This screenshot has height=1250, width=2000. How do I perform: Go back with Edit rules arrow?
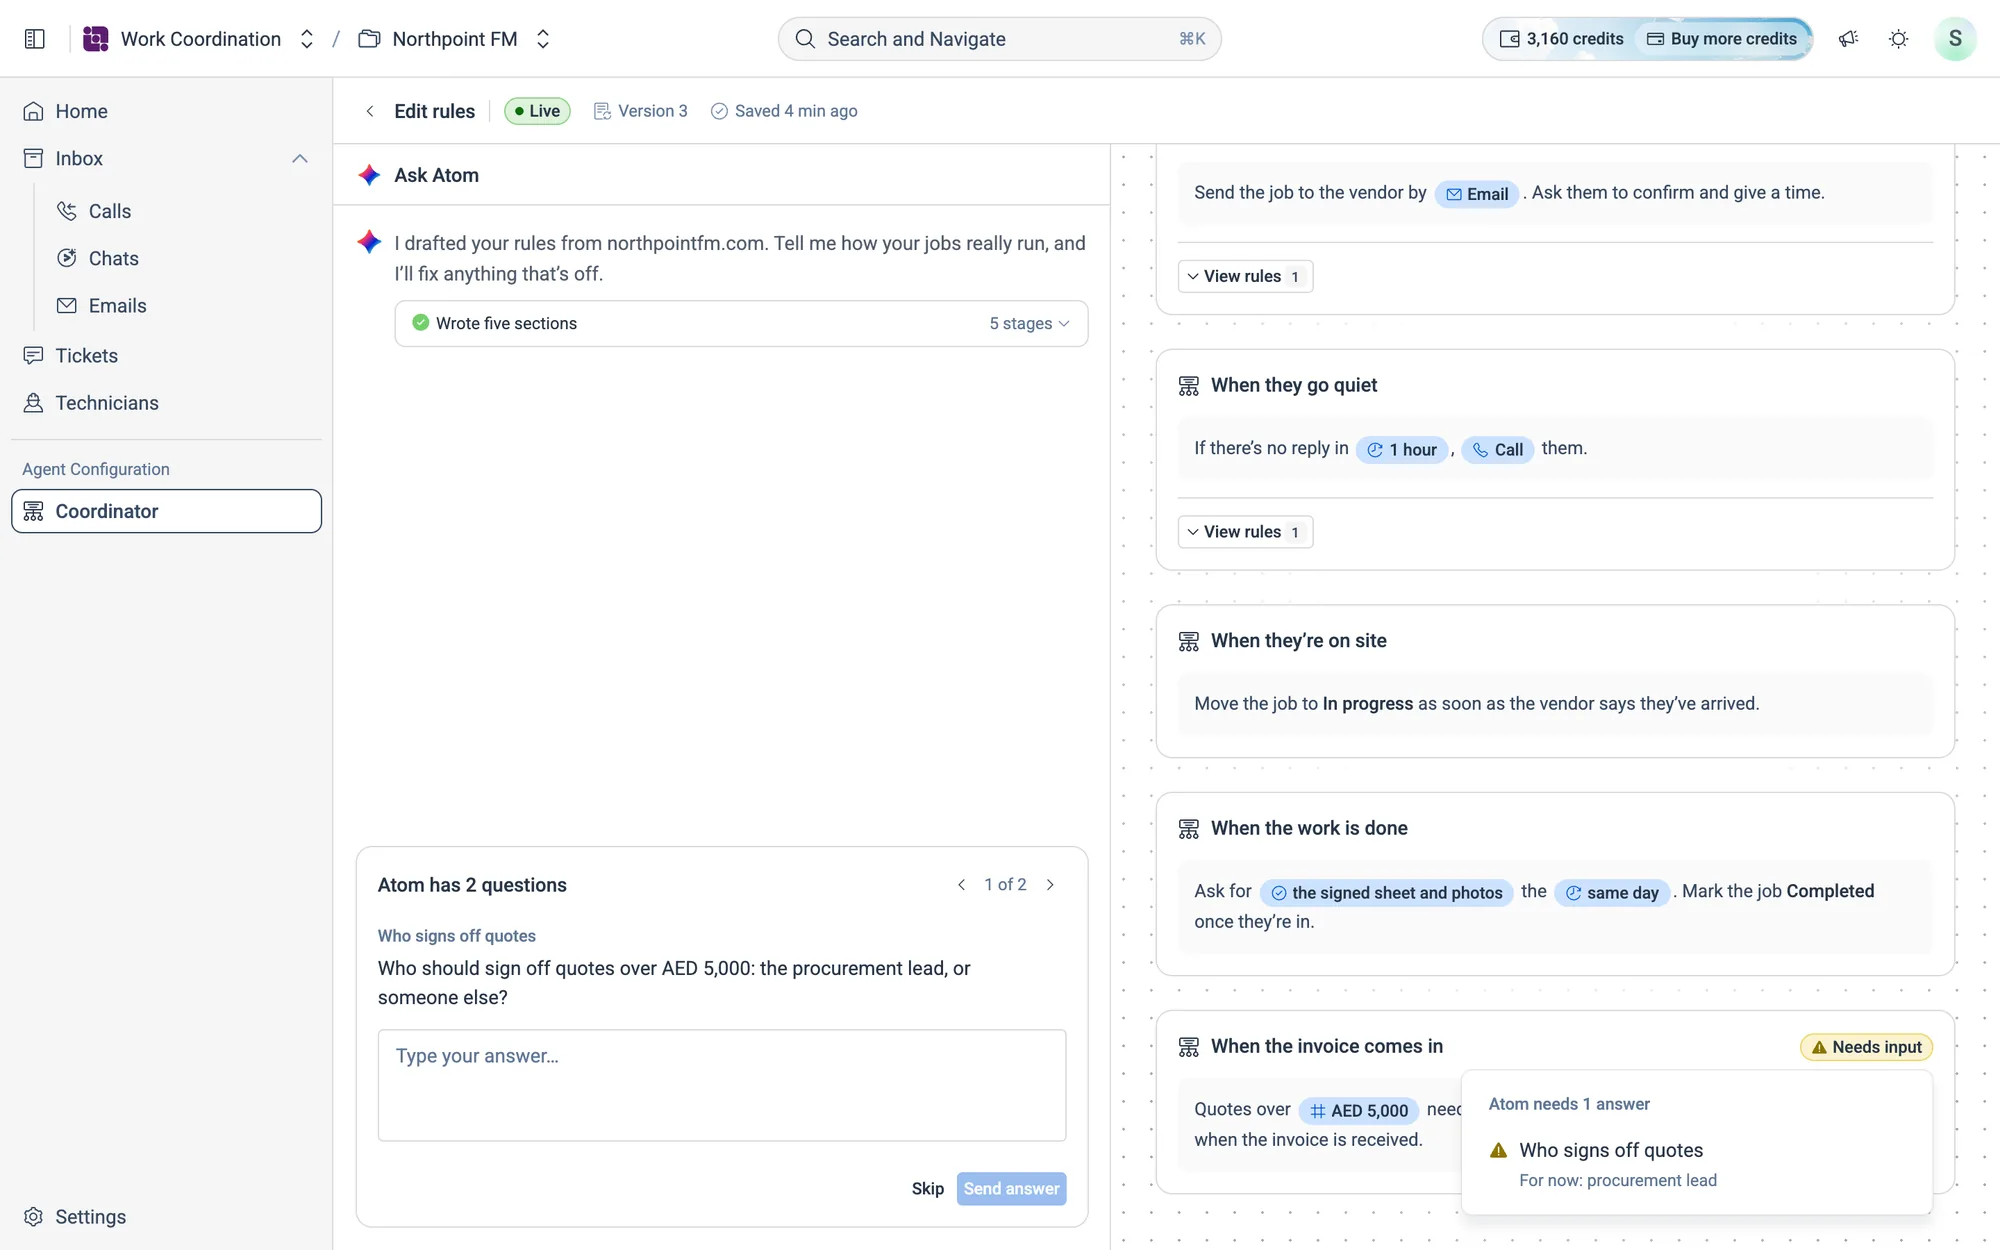(x=370, y=111)
